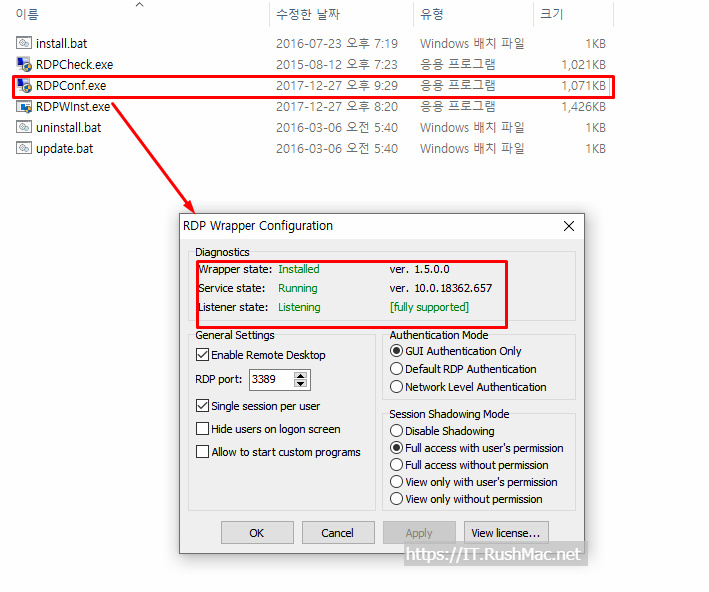Screen dimensions: 709x592
Task: Select the uninstall.bat file icon
Action: tap(24, 127)
